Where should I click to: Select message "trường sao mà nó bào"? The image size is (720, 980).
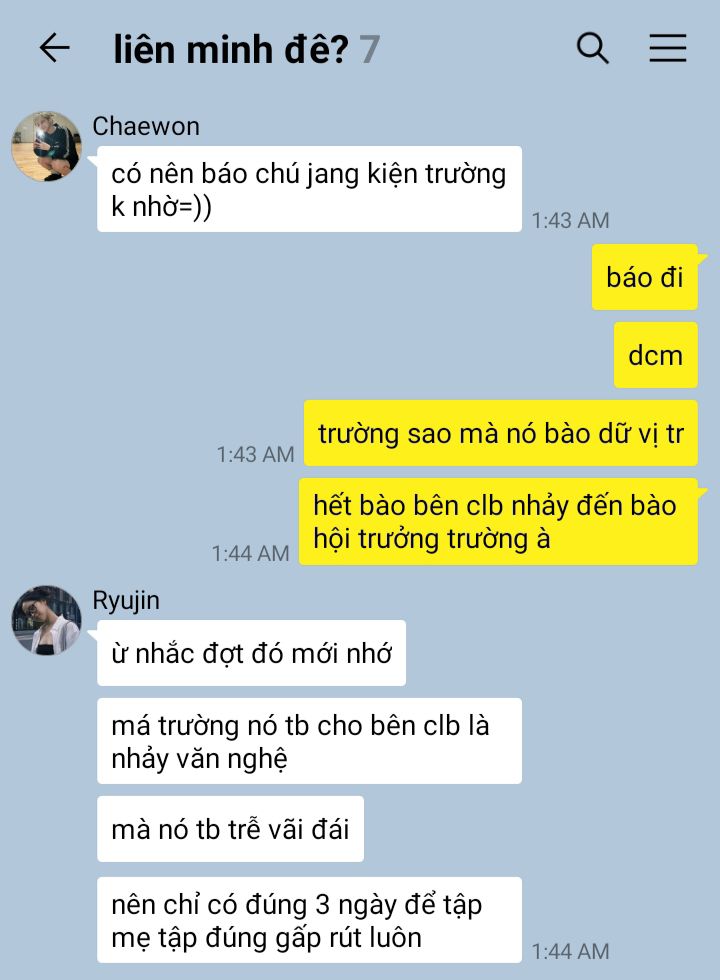501,433
